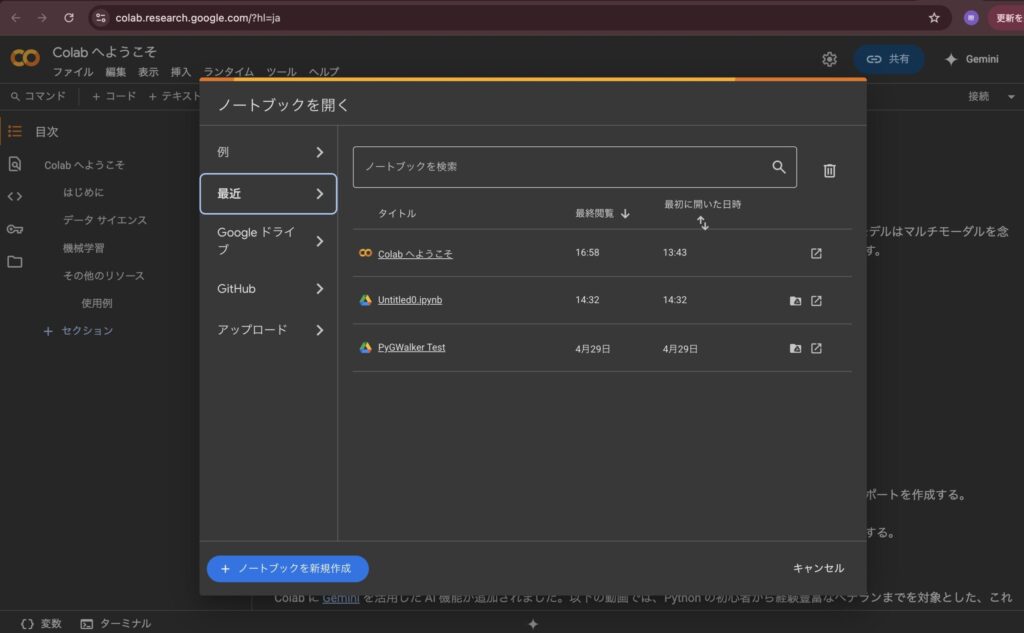This screenshot has height=633, width=1024.
Task: Open the ヘルプ menu
Action: tap(324, 72)
